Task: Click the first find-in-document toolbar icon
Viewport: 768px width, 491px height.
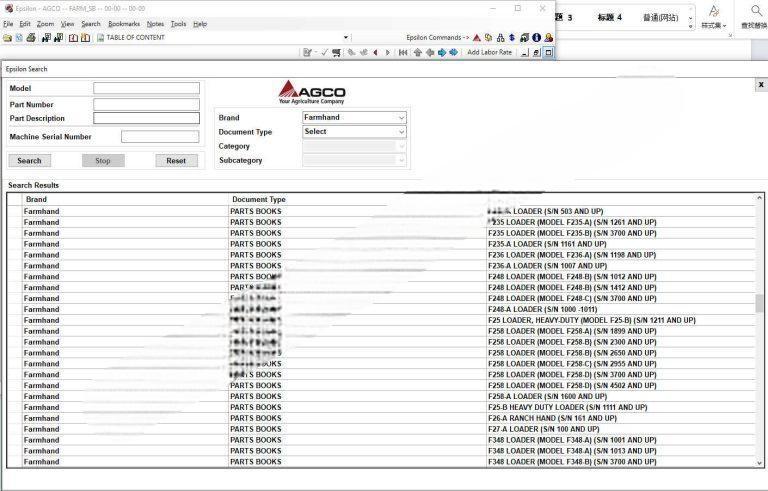Action: (x=46, y=38)
